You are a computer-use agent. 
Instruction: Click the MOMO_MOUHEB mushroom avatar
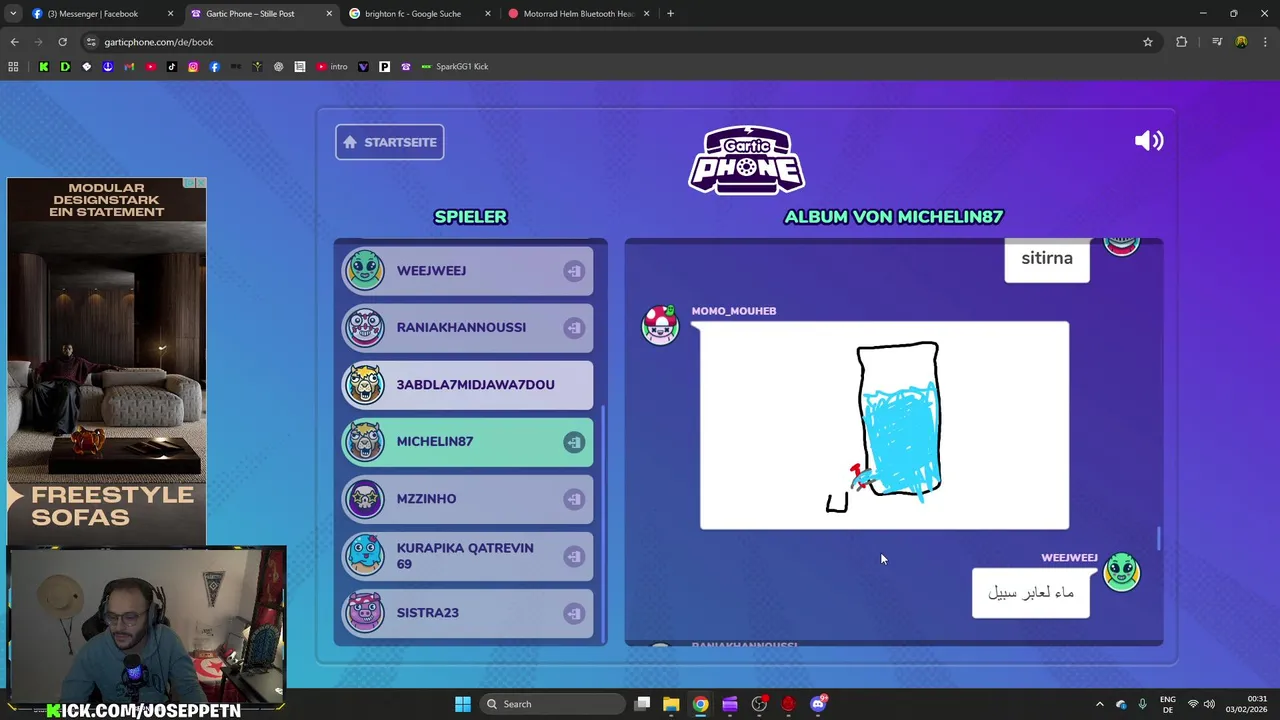click(x=660, y=325)
